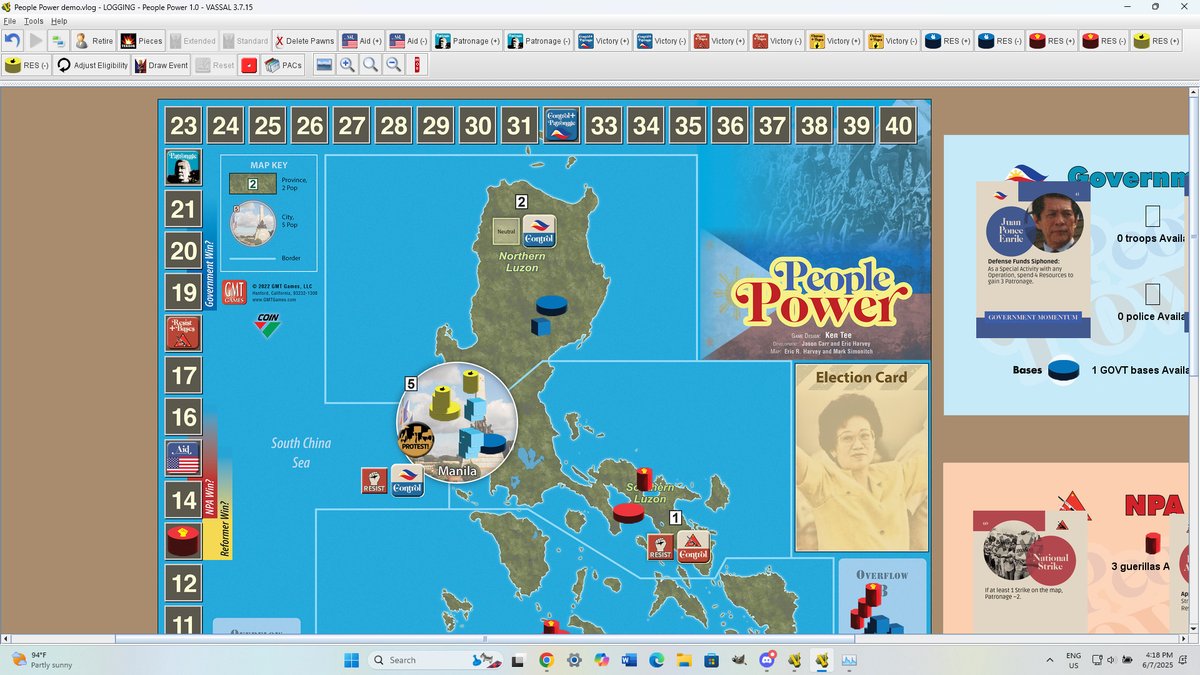The image size is (1200, 675).
Task: Click the yellow Reformer Victory (-) button
Action: 893,41
